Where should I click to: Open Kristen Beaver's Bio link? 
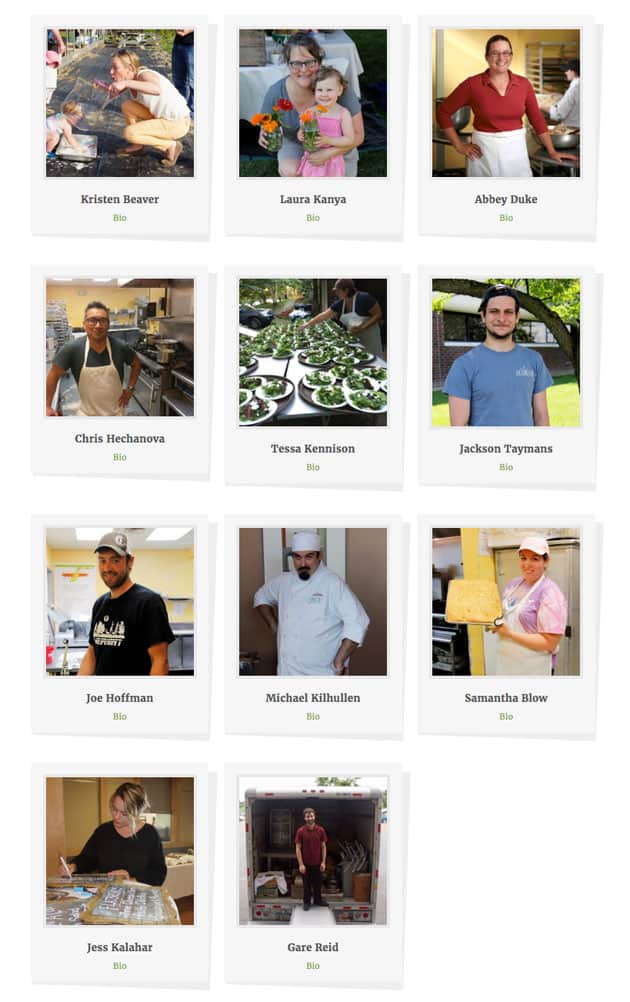coord(119,218)
